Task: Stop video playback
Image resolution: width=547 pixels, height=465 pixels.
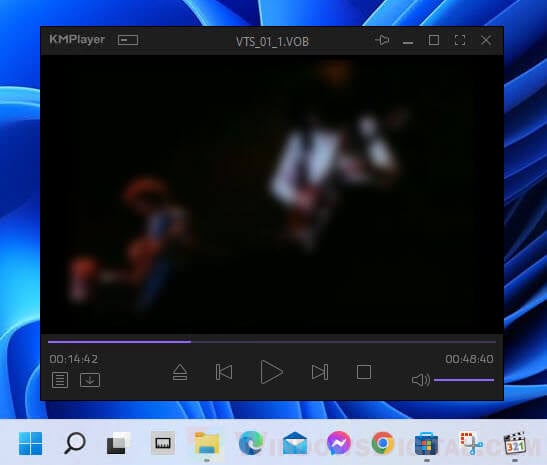Action: [x=364, y=372]
